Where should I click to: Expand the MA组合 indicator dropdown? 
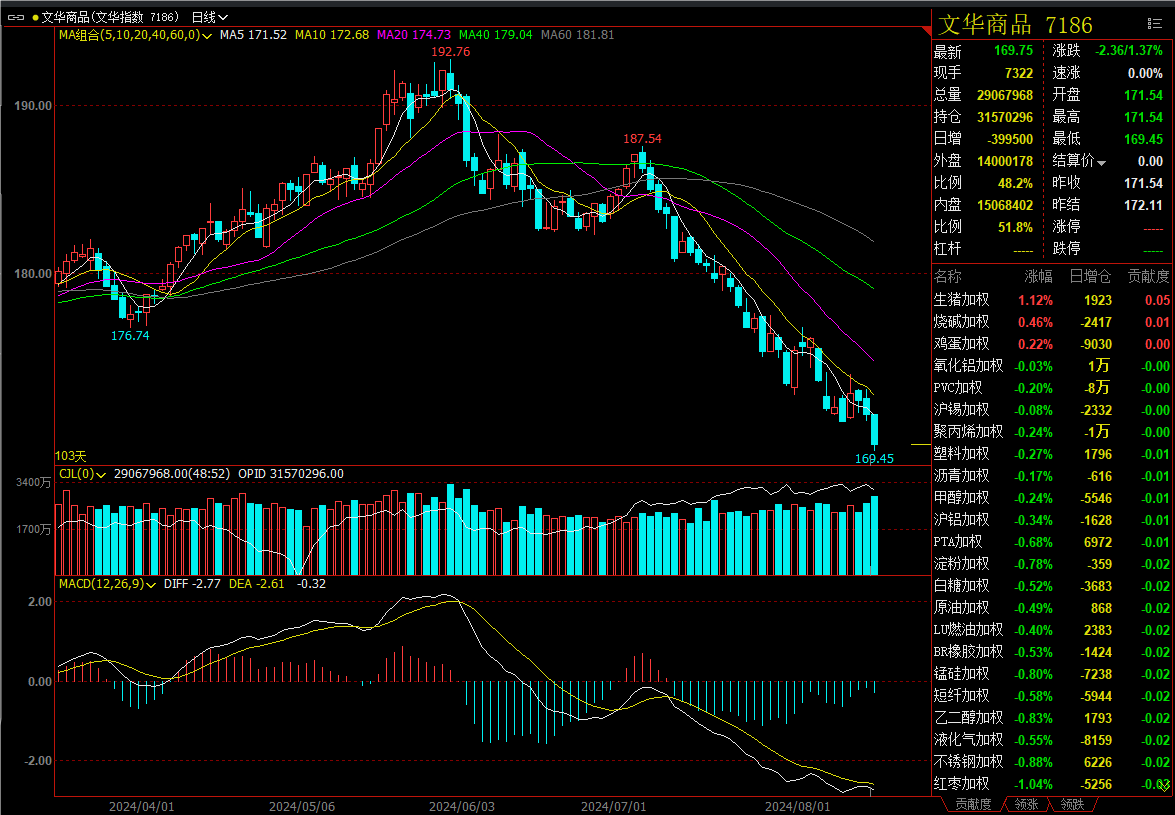click(x=207, y=35)
